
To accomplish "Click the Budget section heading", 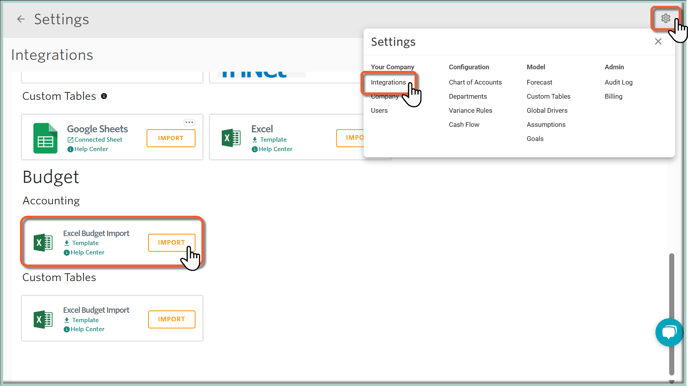I will tap(51, 177).
